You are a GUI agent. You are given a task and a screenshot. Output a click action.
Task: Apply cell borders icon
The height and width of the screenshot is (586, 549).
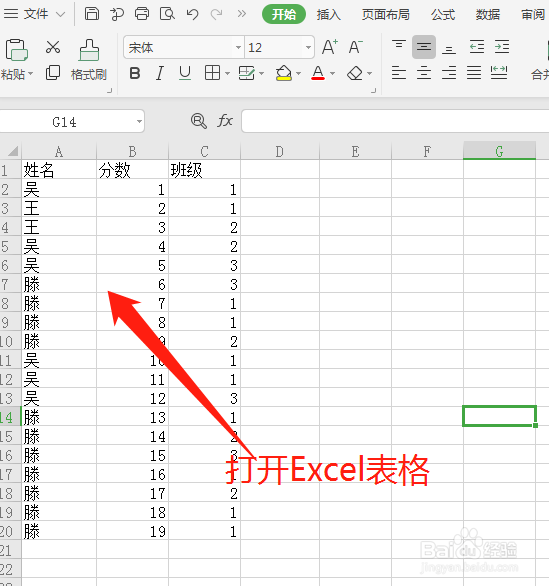click(212, 73)
